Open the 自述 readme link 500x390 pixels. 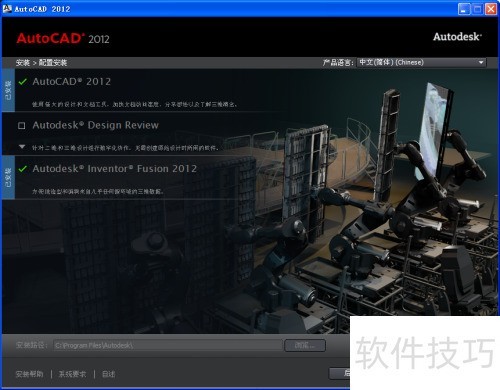109,374
